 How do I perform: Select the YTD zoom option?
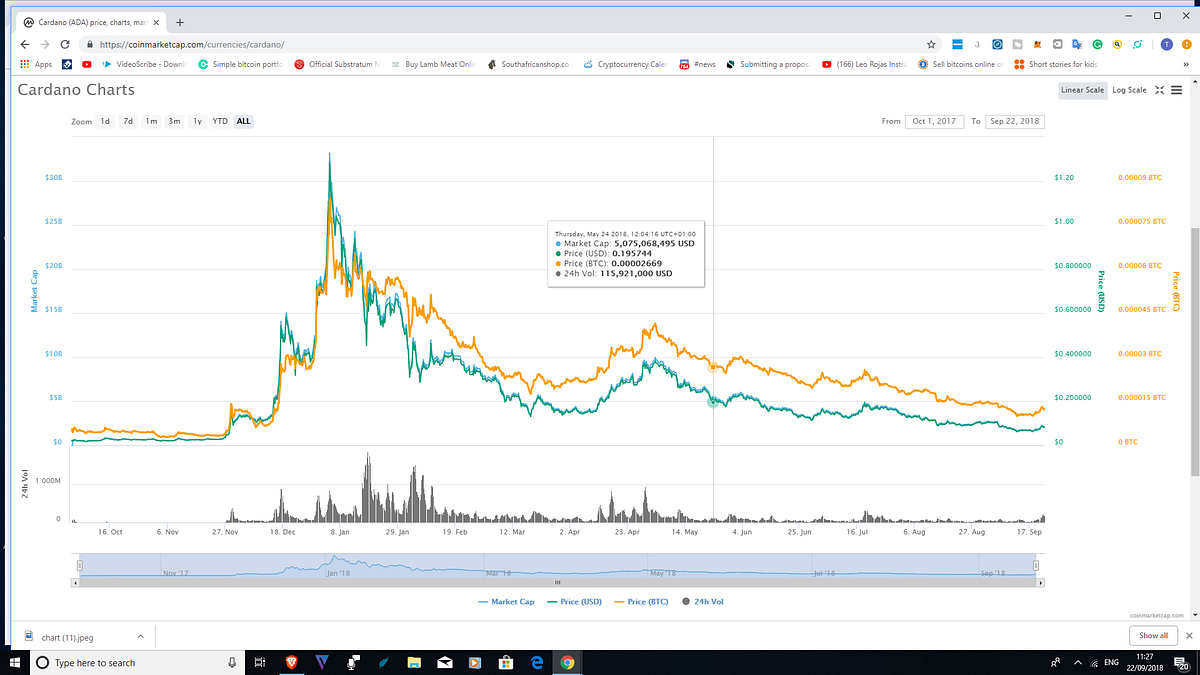[x=219, y=120]
